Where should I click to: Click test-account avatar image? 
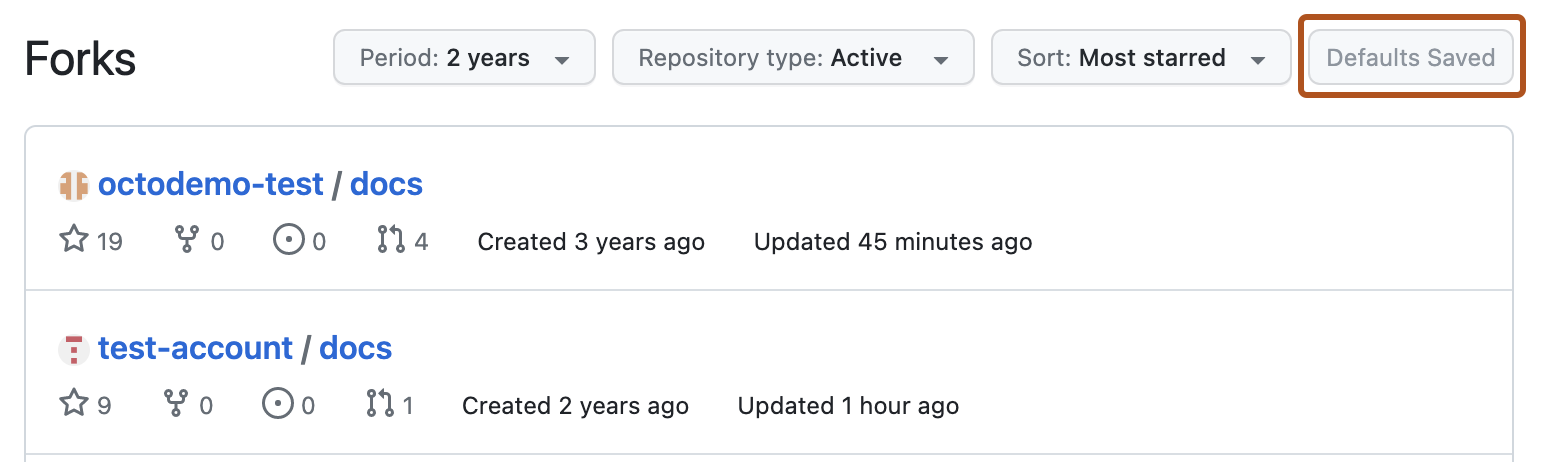pyautogui.click(x=74, y=349)
